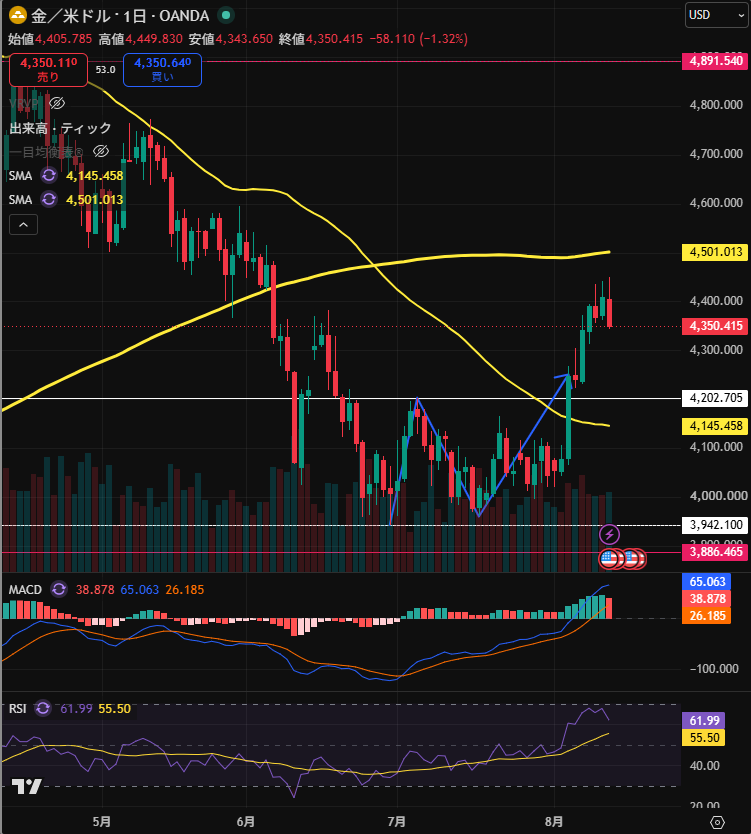The width and height of the screenshot is (751, 834).
Task: Click the 65.063 MACD value label
Action: (707, 581)
